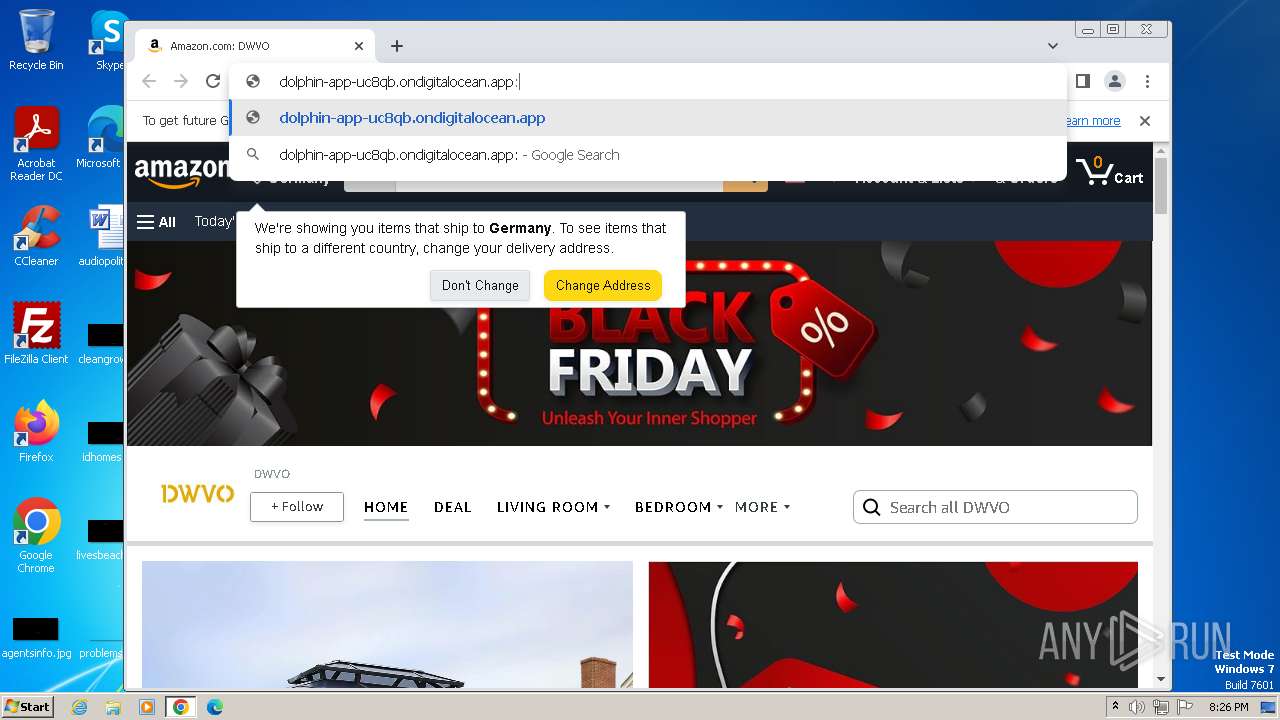Image resolution: width=1280 pixels, height=720 pixels.
Task: Select dolphin-app-uc8qb.ondigitalocean.app URL suggestion
Action: [x=648, y=118]
